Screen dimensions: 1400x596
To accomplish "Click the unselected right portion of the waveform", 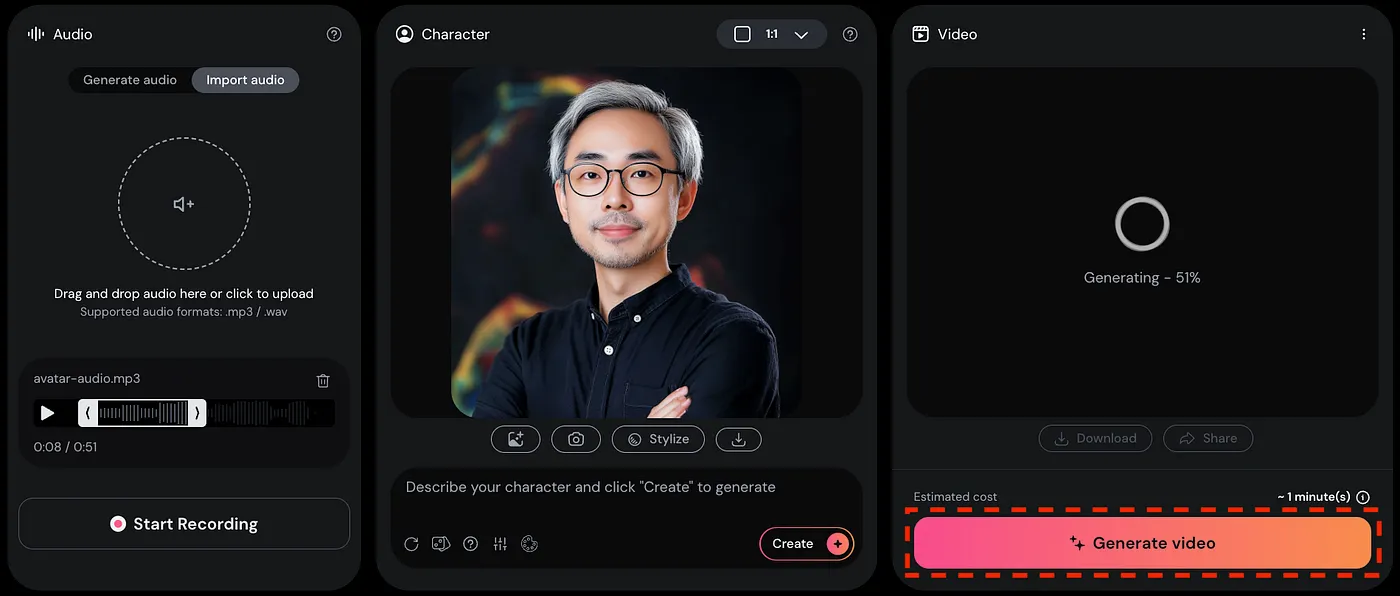I will (x=270, y=413).
